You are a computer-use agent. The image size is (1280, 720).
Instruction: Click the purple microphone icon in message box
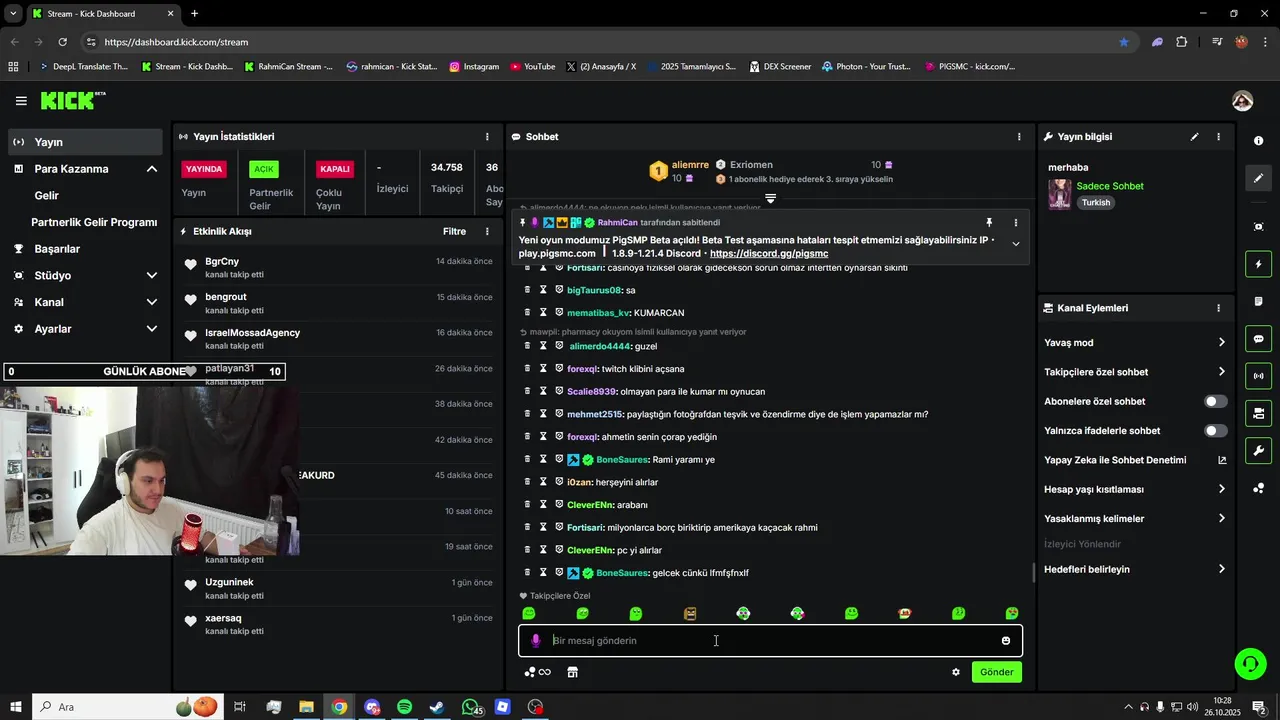(x=536, y=641)
